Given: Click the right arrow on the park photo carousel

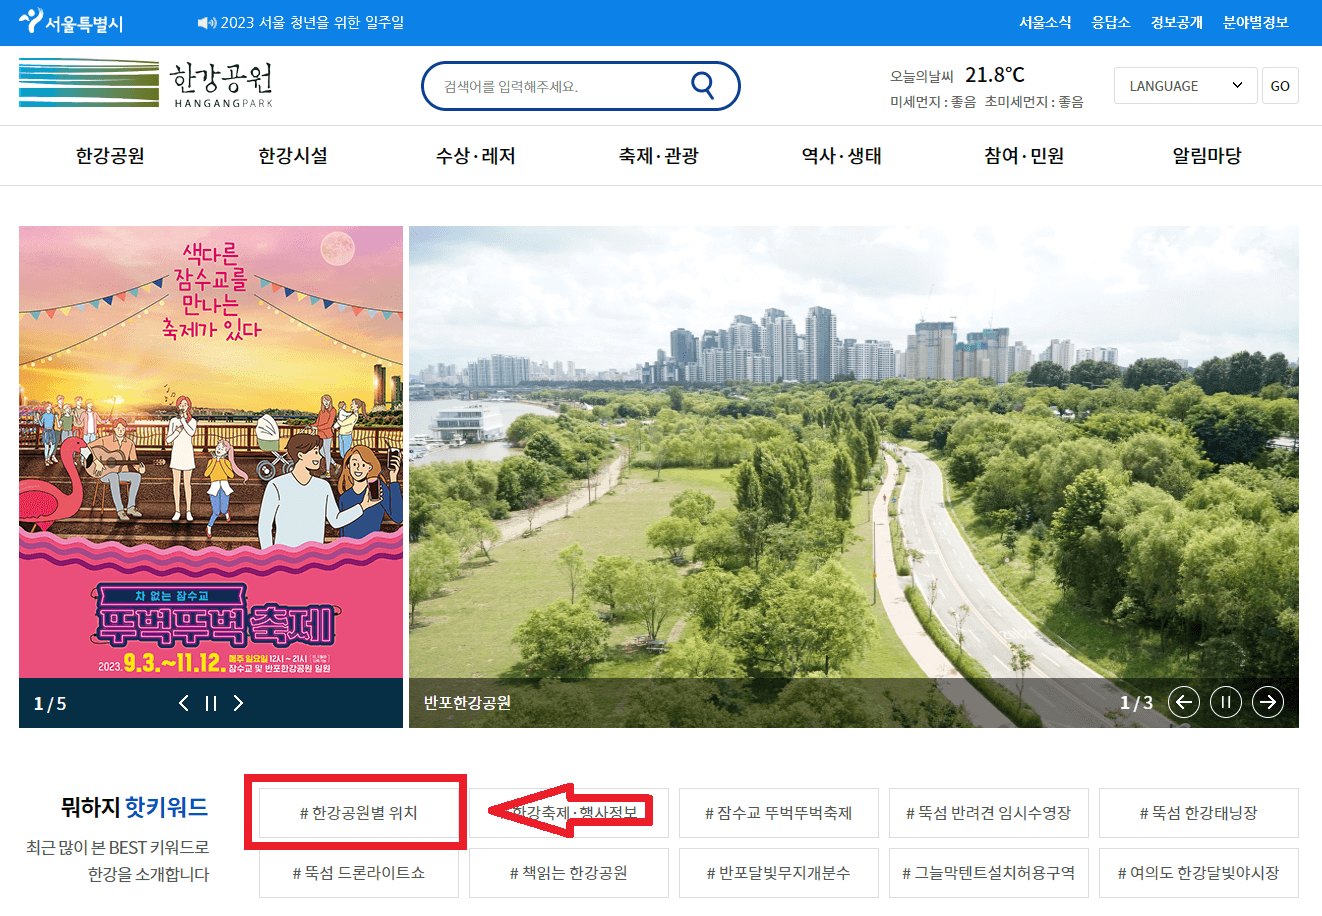Looking at the screenshot, I should coord(1268,702).
